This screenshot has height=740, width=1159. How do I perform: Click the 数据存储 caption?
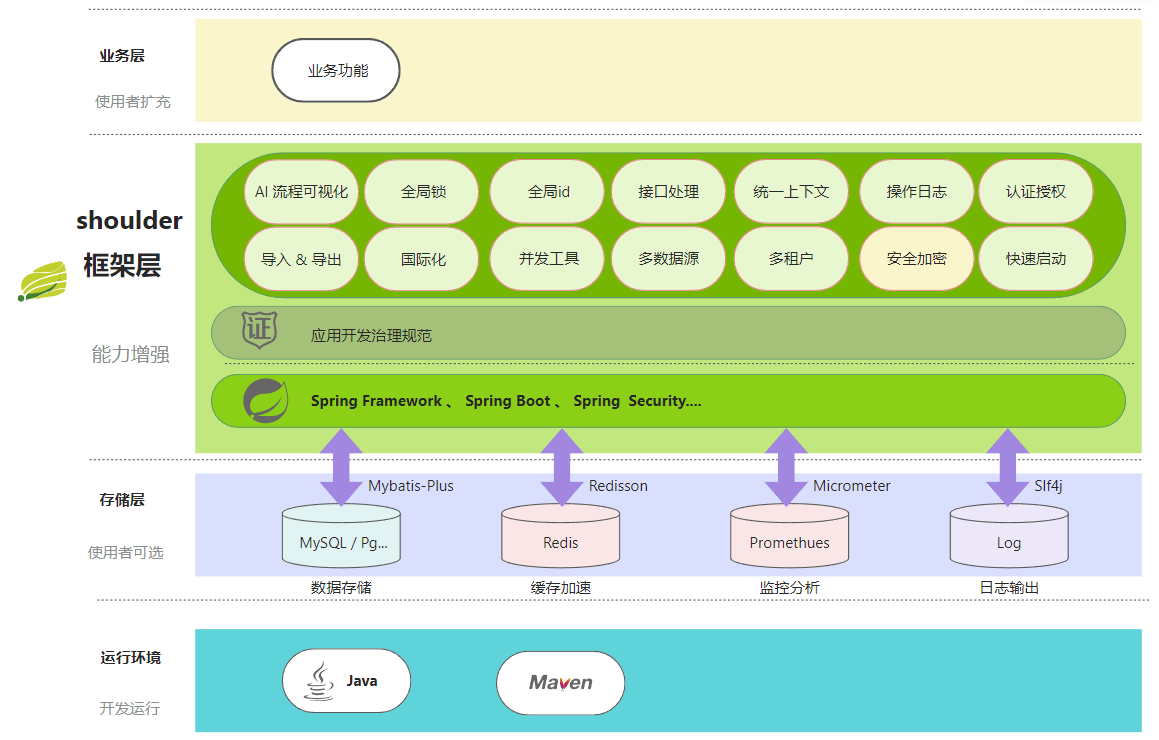point(341,588)
